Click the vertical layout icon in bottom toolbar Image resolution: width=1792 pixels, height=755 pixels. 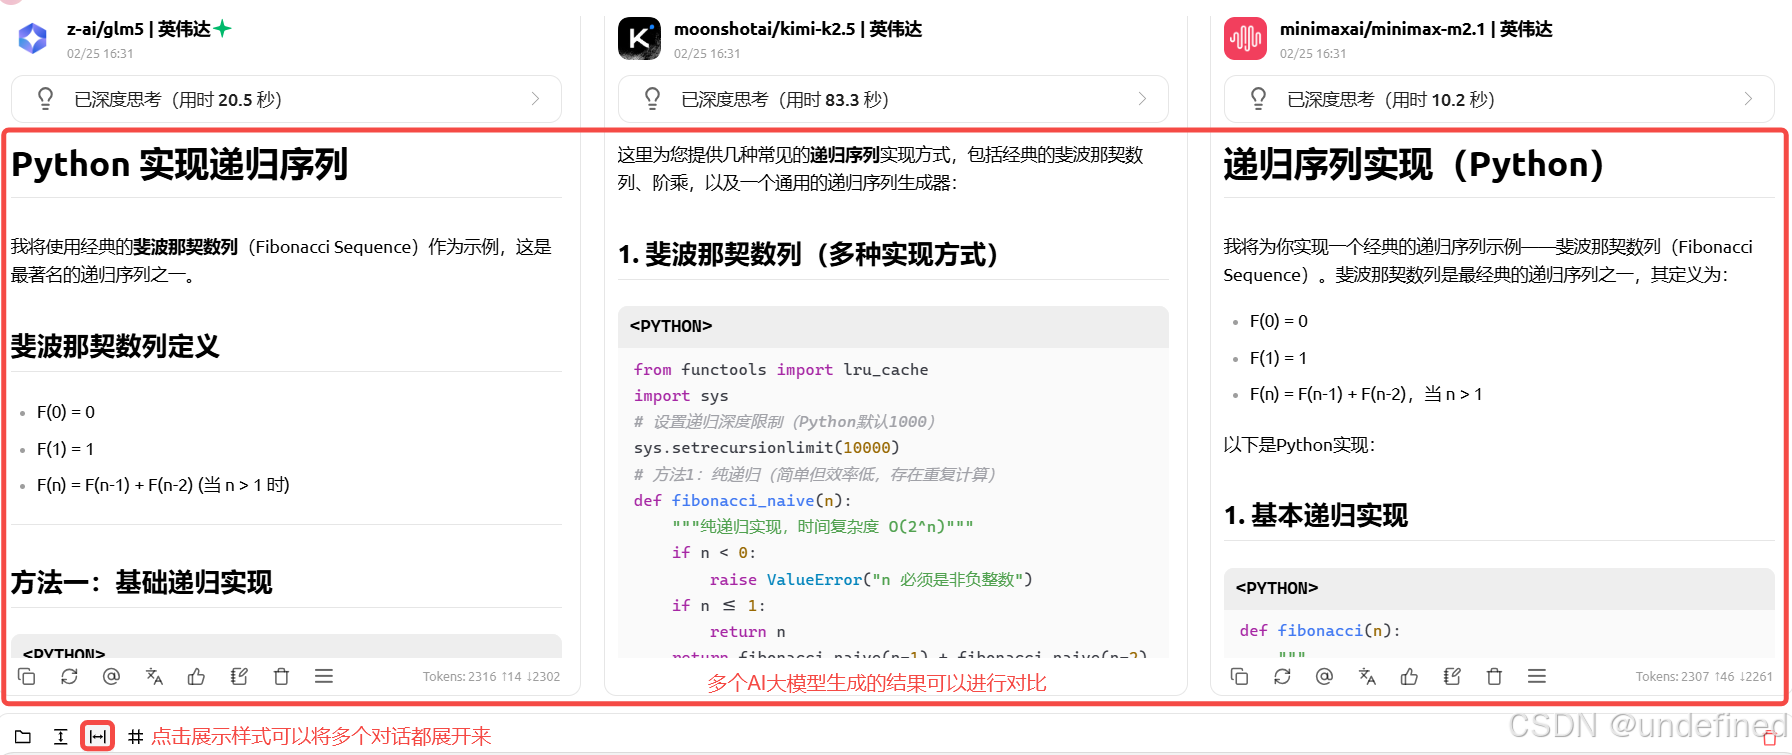(x=60, y=737)
